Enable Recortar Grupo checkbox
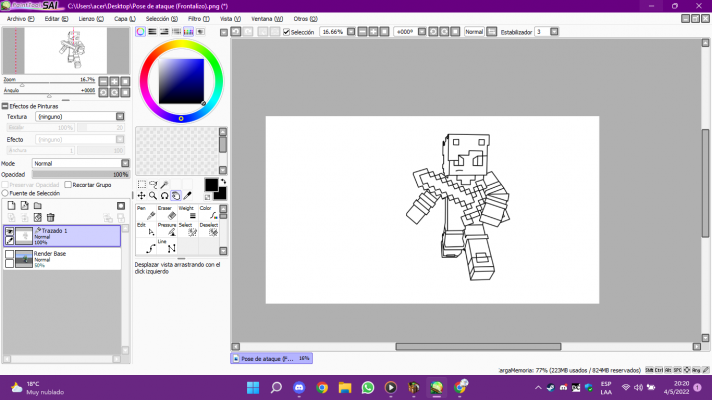 [x=68, y=184]
